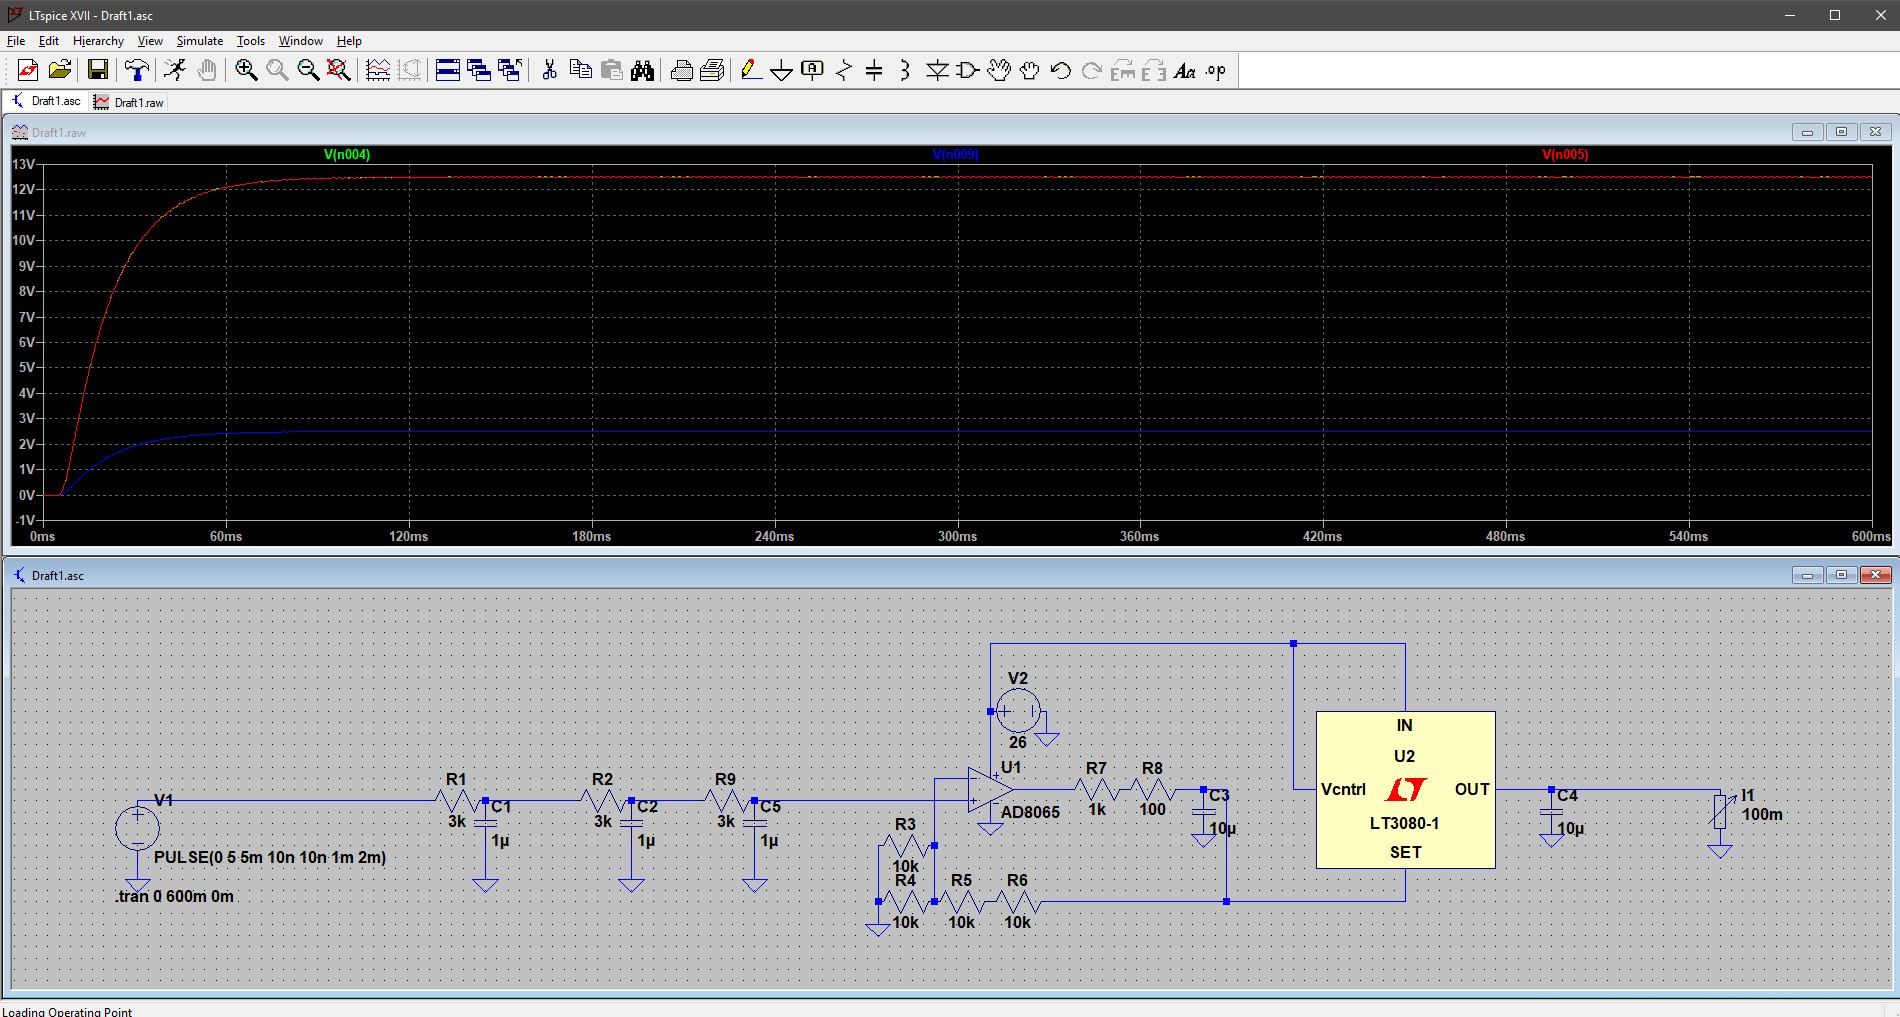Place an Inductor component
1900x1017 pixels.
[x=905, y=70]
